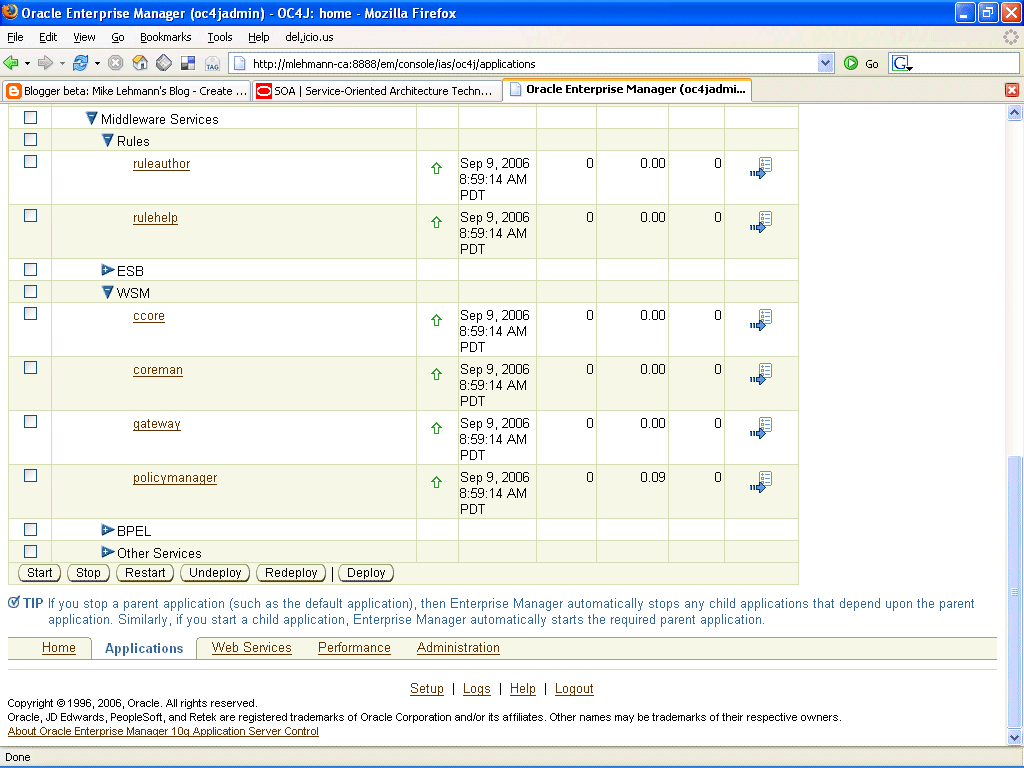
Task: Click the Logout link
Action: (574, 688)
